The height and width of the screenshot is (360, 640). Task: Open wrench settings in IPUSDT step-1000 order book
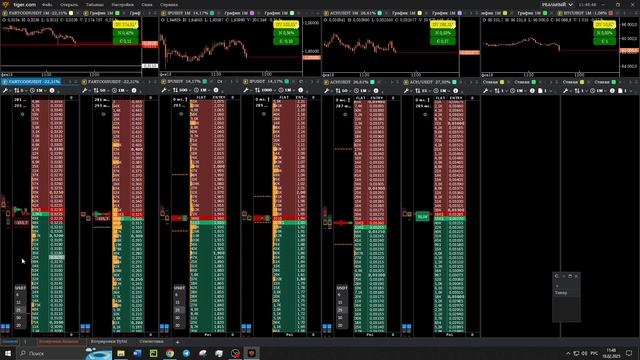coord(246,90)
